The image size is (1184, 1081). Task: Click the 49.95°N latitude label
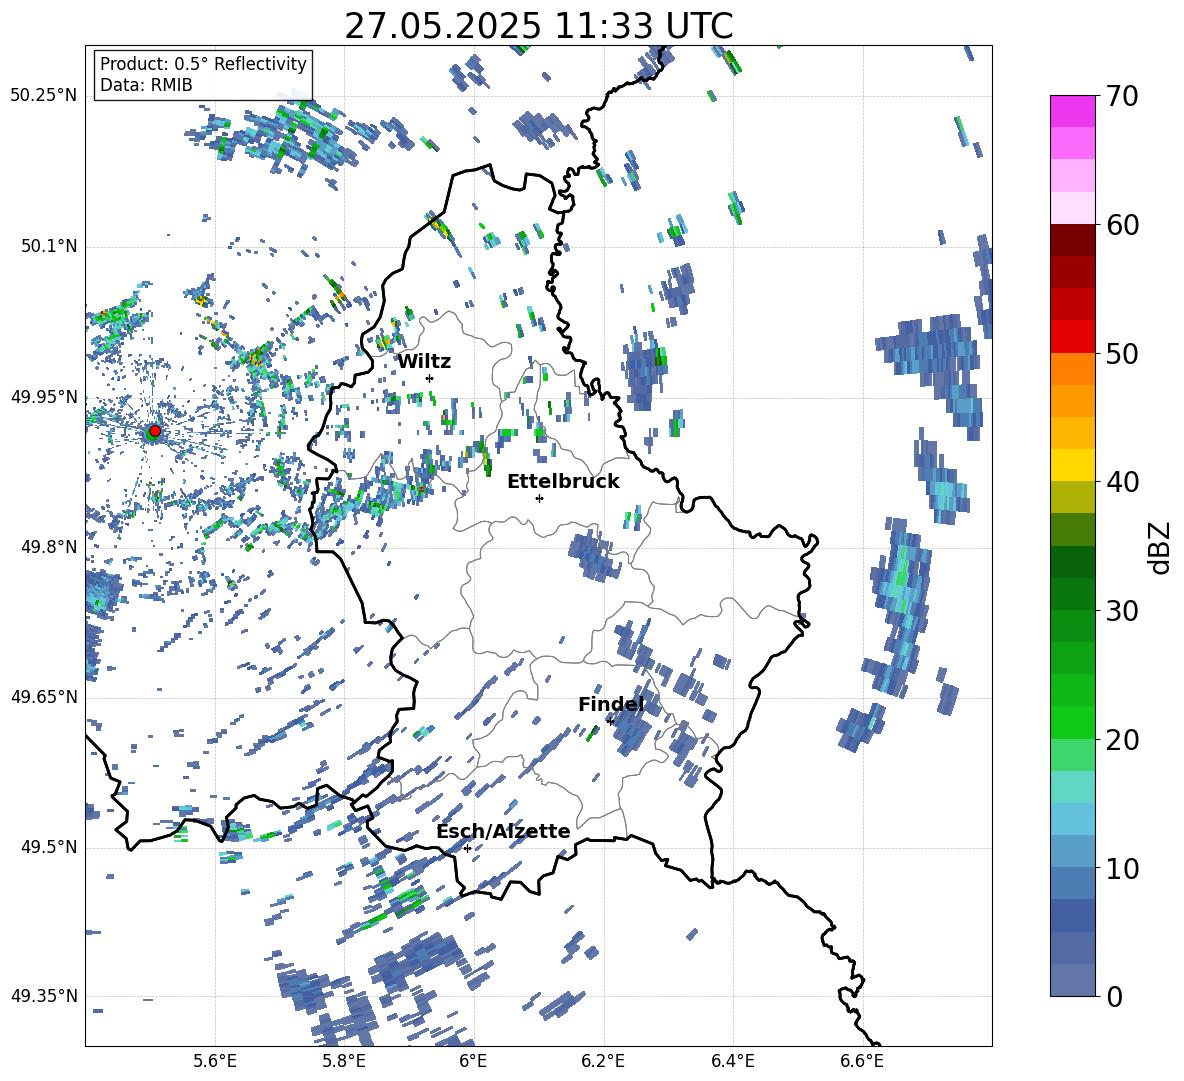[x=43, y=396]
